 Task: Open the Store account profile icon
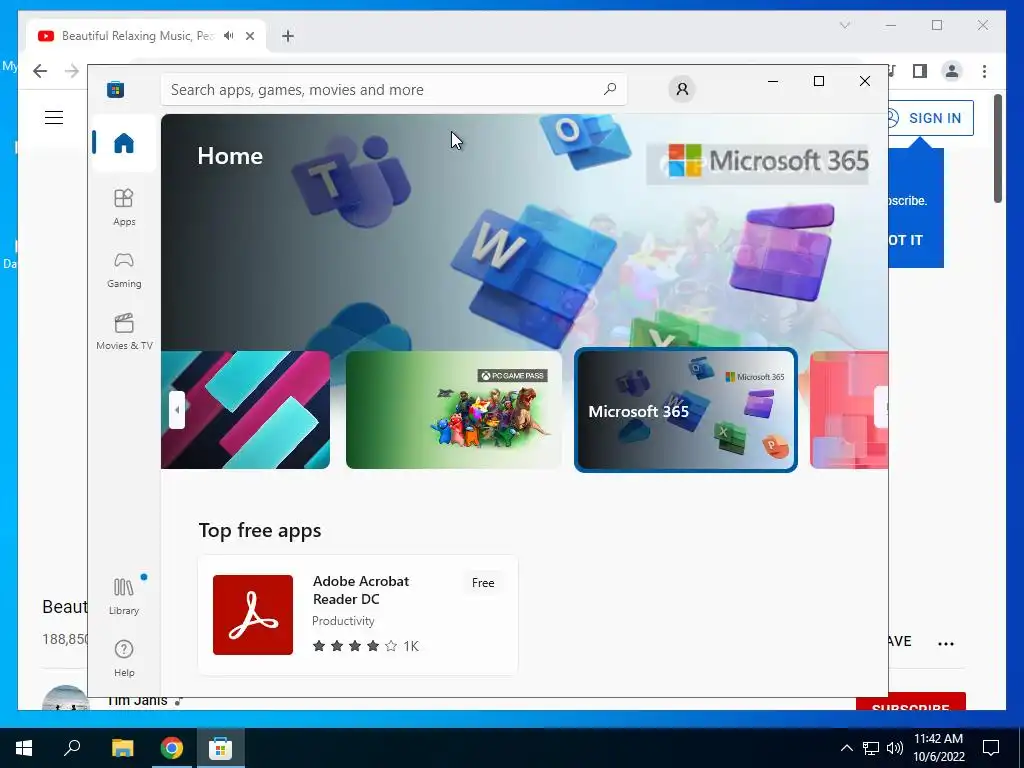click(682, 89)
